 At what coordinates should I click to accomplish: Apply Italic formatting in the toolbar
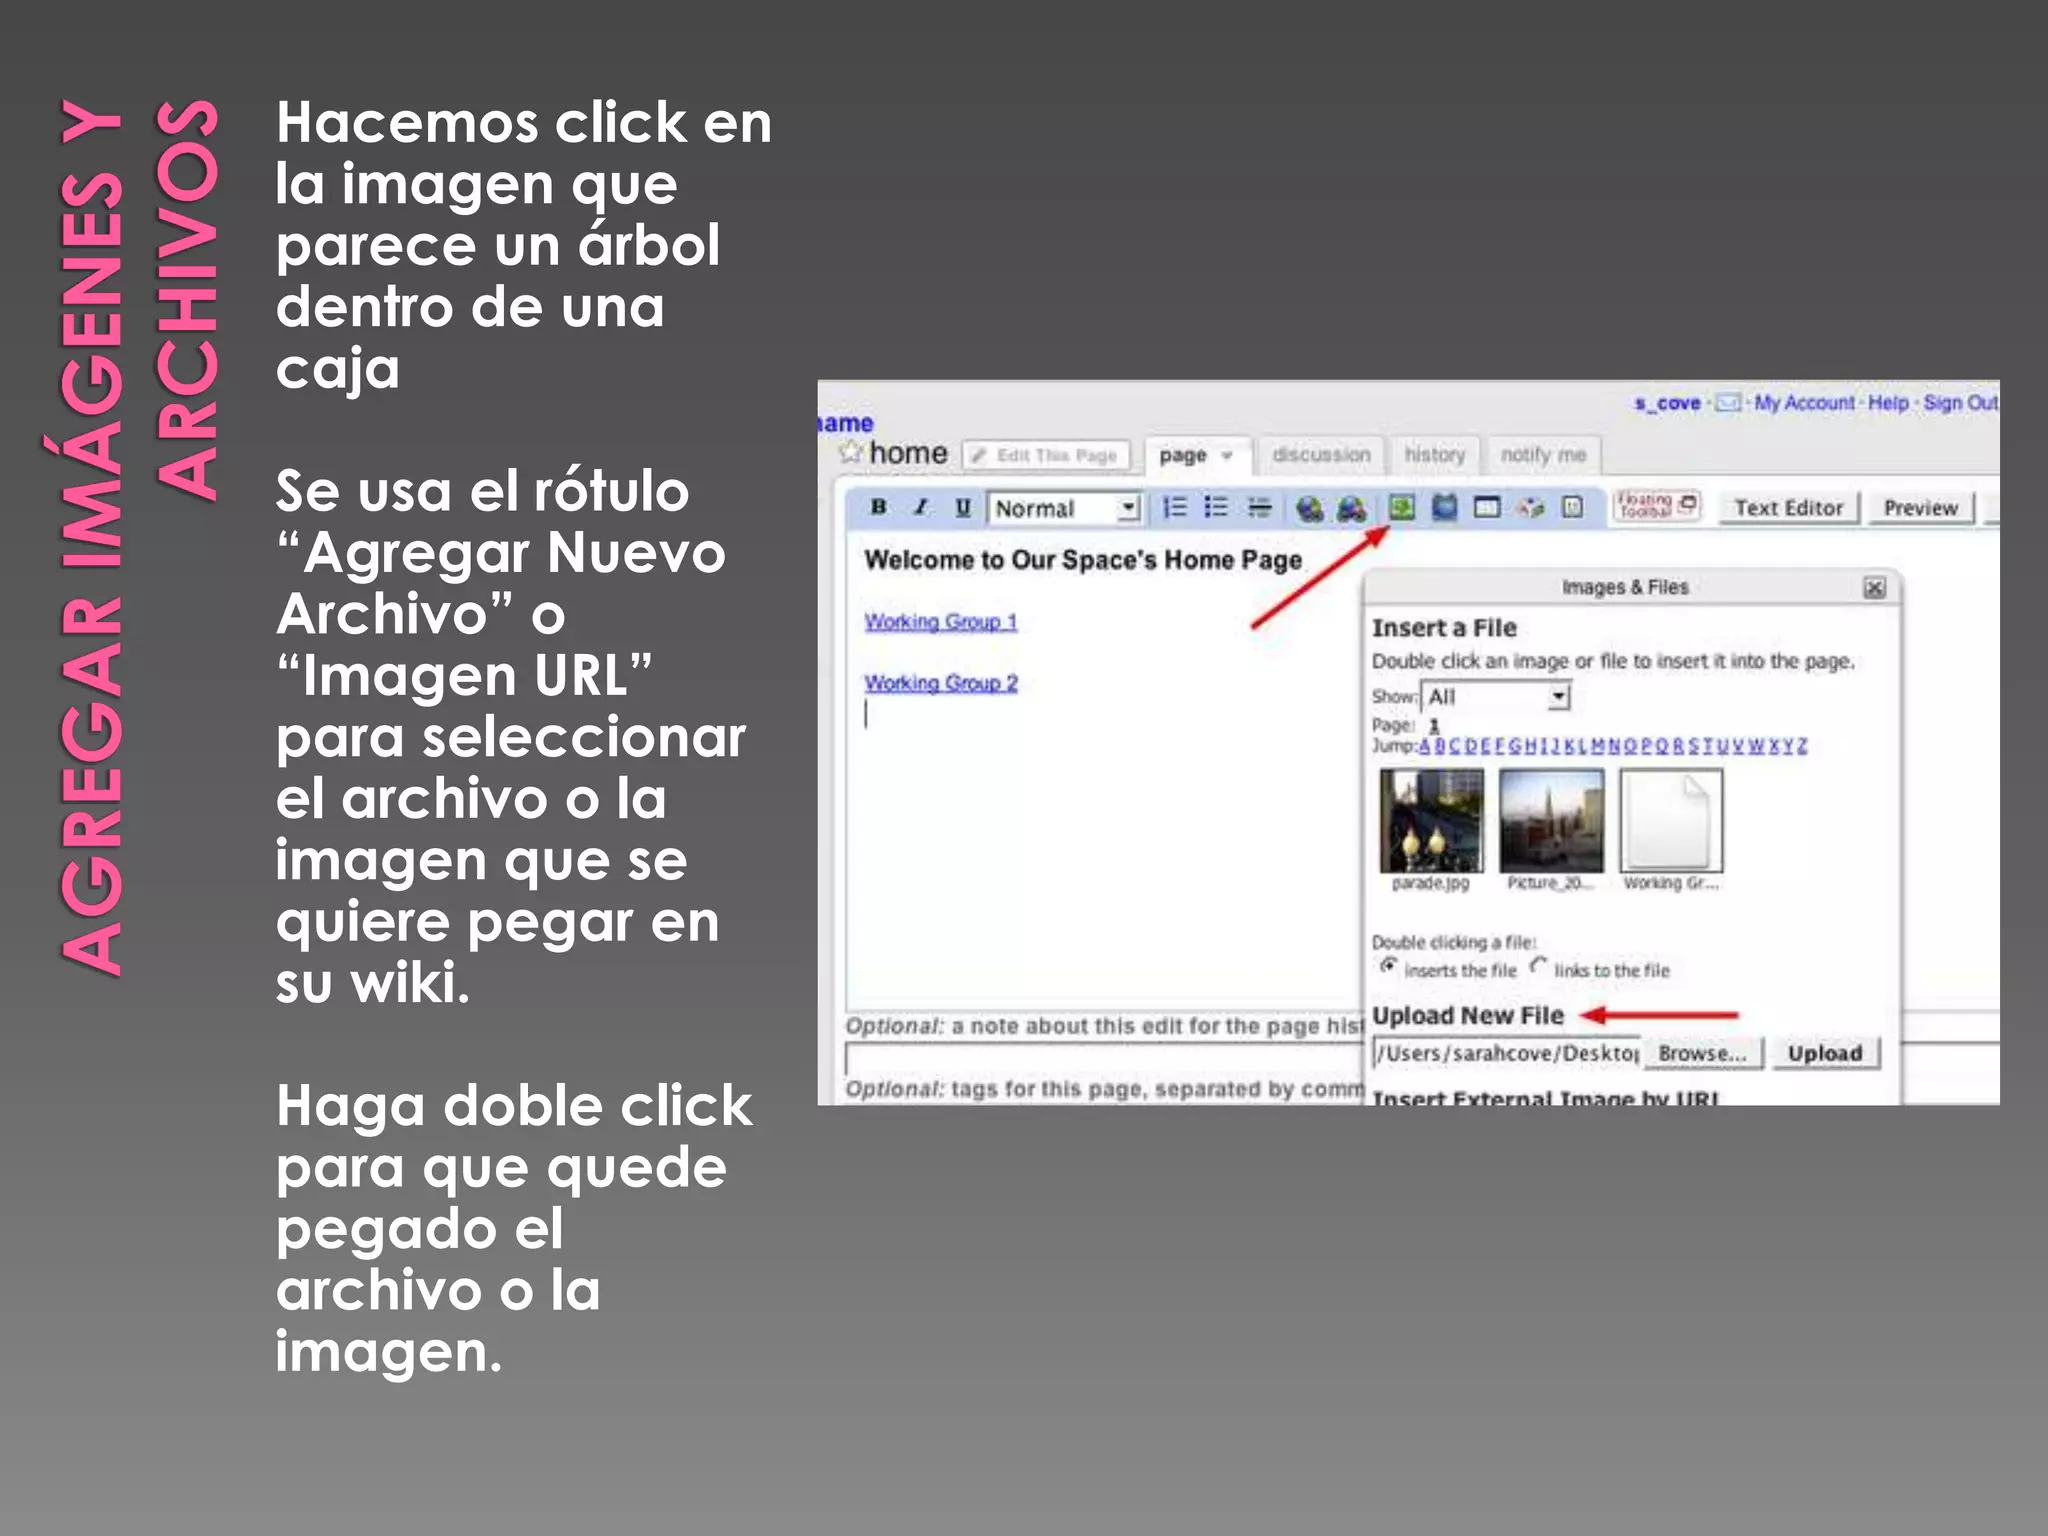click(x=920, y=507)
